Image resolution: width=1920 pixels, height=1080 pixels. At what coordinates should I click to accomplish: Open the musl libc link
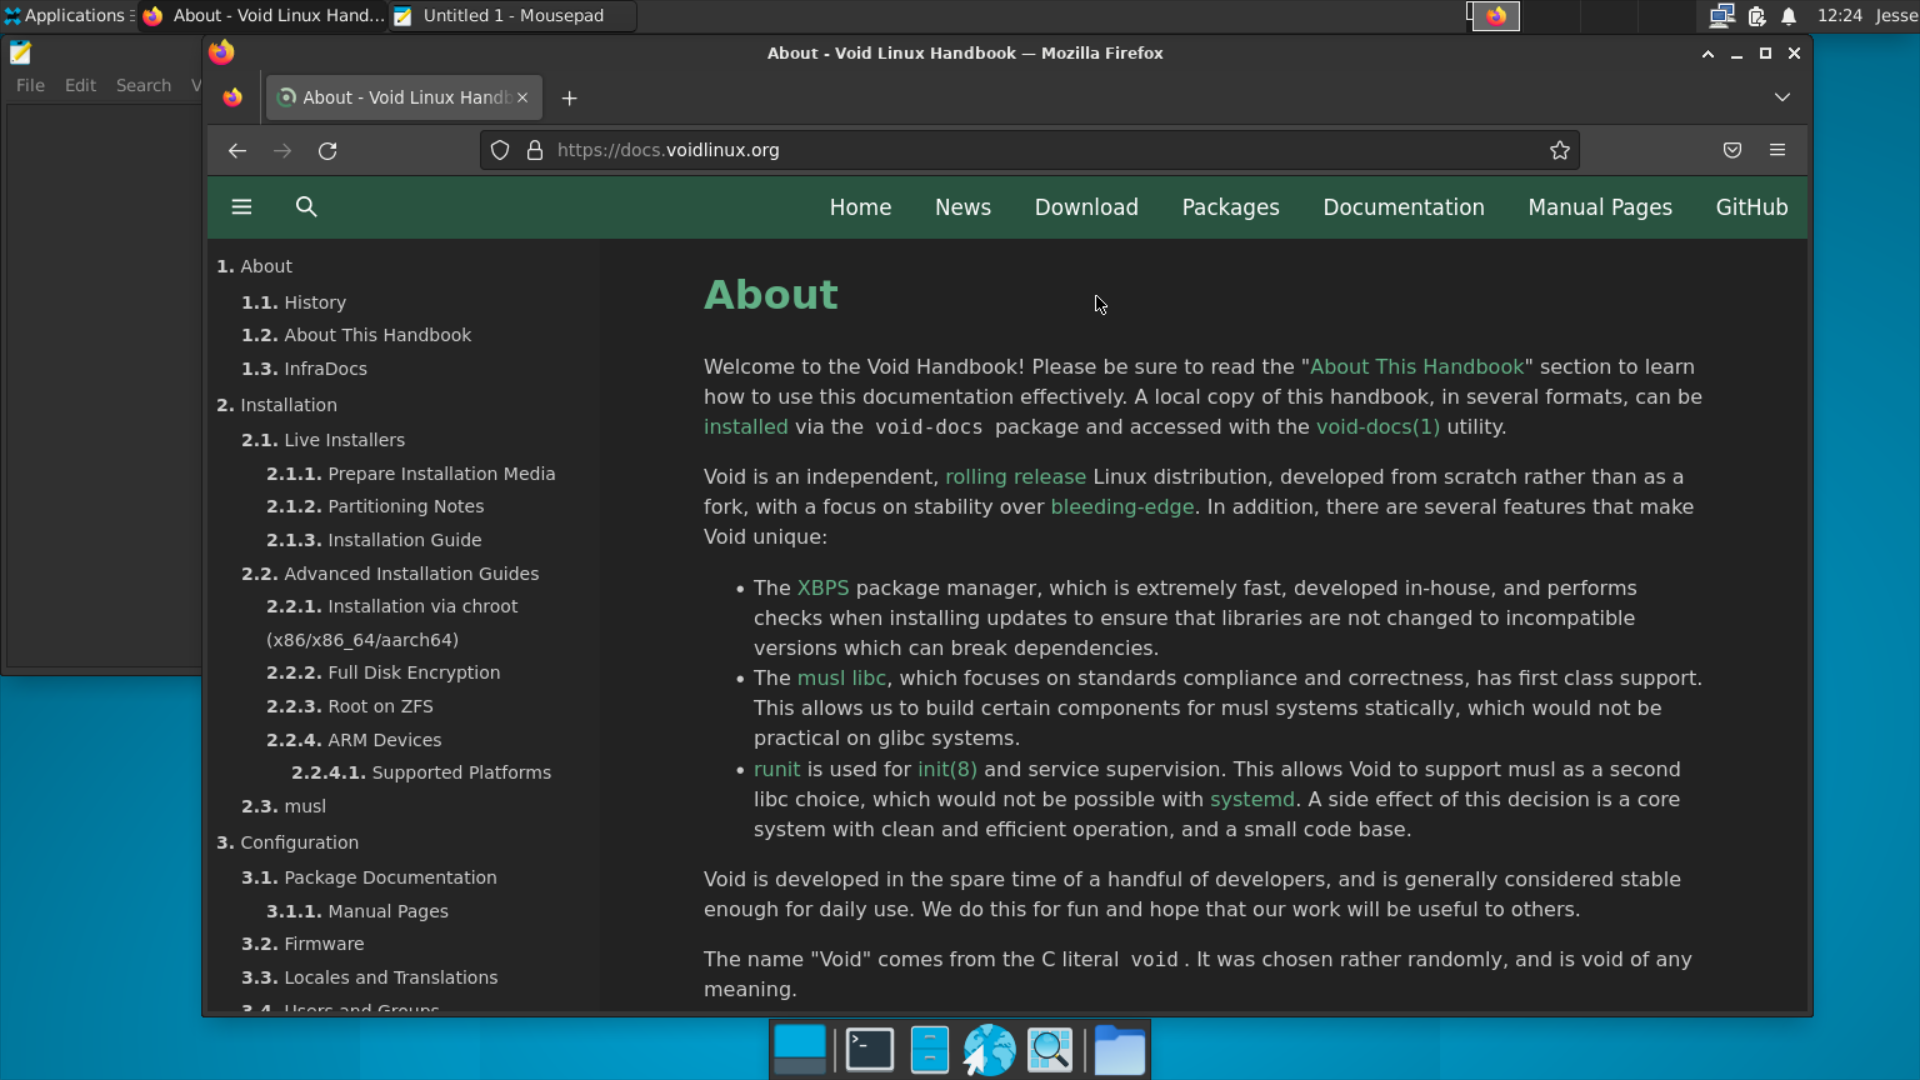tap(841, 678)
